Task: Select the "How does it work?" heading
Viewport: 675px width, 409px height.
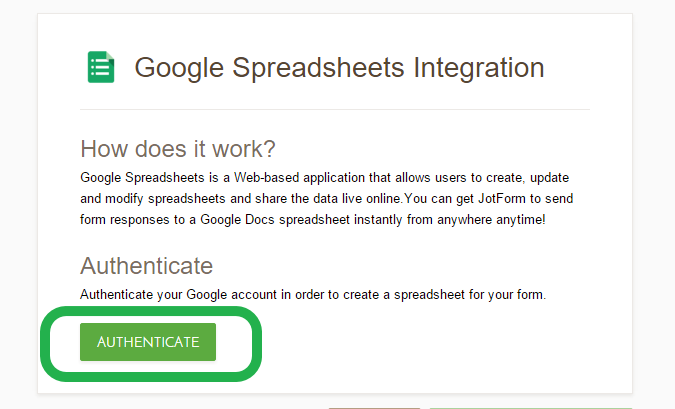Action: coord(179,149)
